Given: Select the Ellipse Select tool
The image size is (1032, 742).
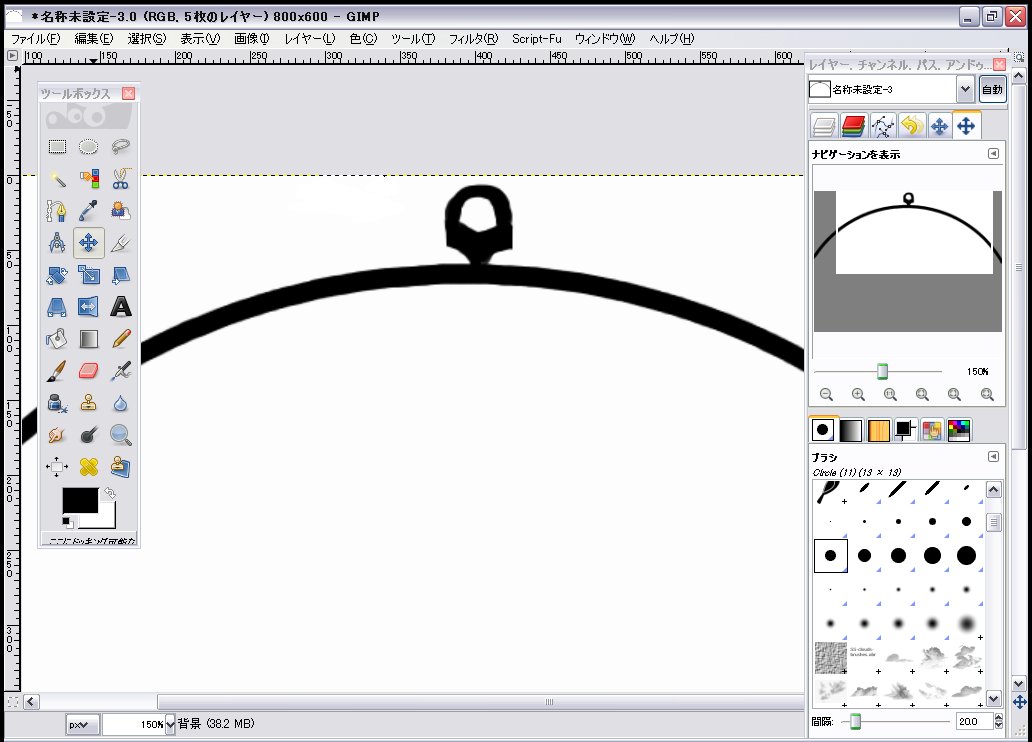Looking at the screenshot, I should tap(89, 146).
